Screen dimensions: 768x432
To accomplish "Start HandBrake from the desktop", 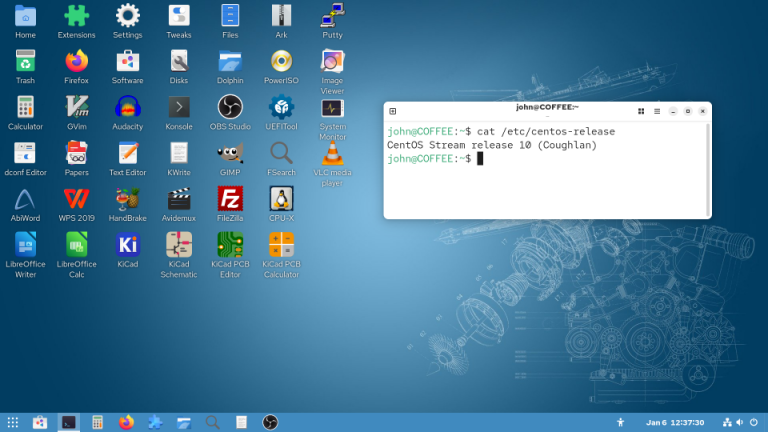I will click(127, 199).
